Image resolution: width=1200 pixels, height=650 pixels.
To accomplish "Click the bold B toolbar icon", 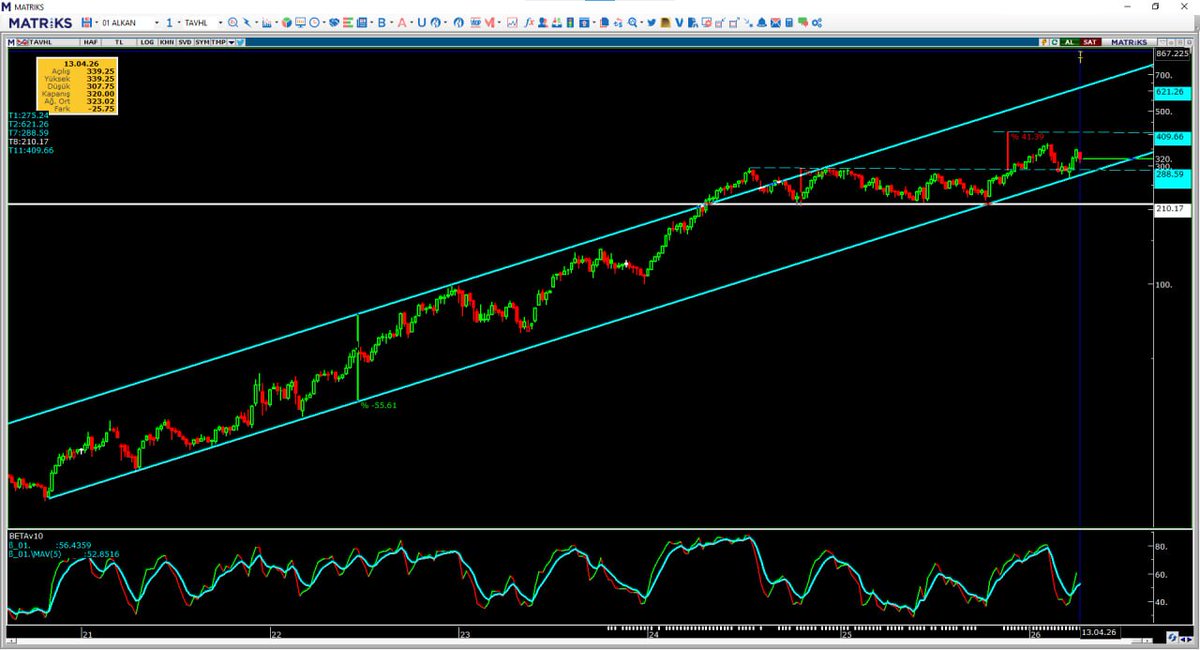I will (382, 22).
